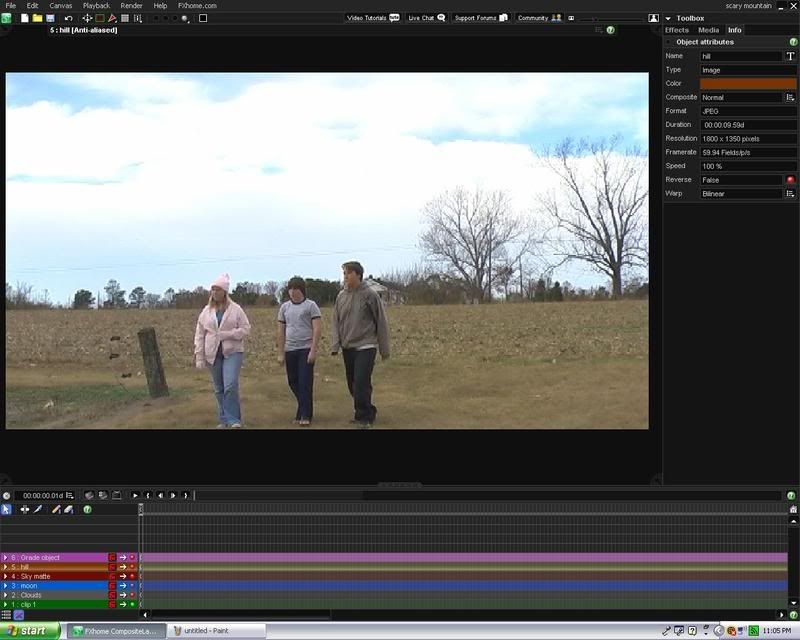The width and height of the screenshot is (800, 640).
Task: Click the Name field containing hill
Action: click(741, 56)
